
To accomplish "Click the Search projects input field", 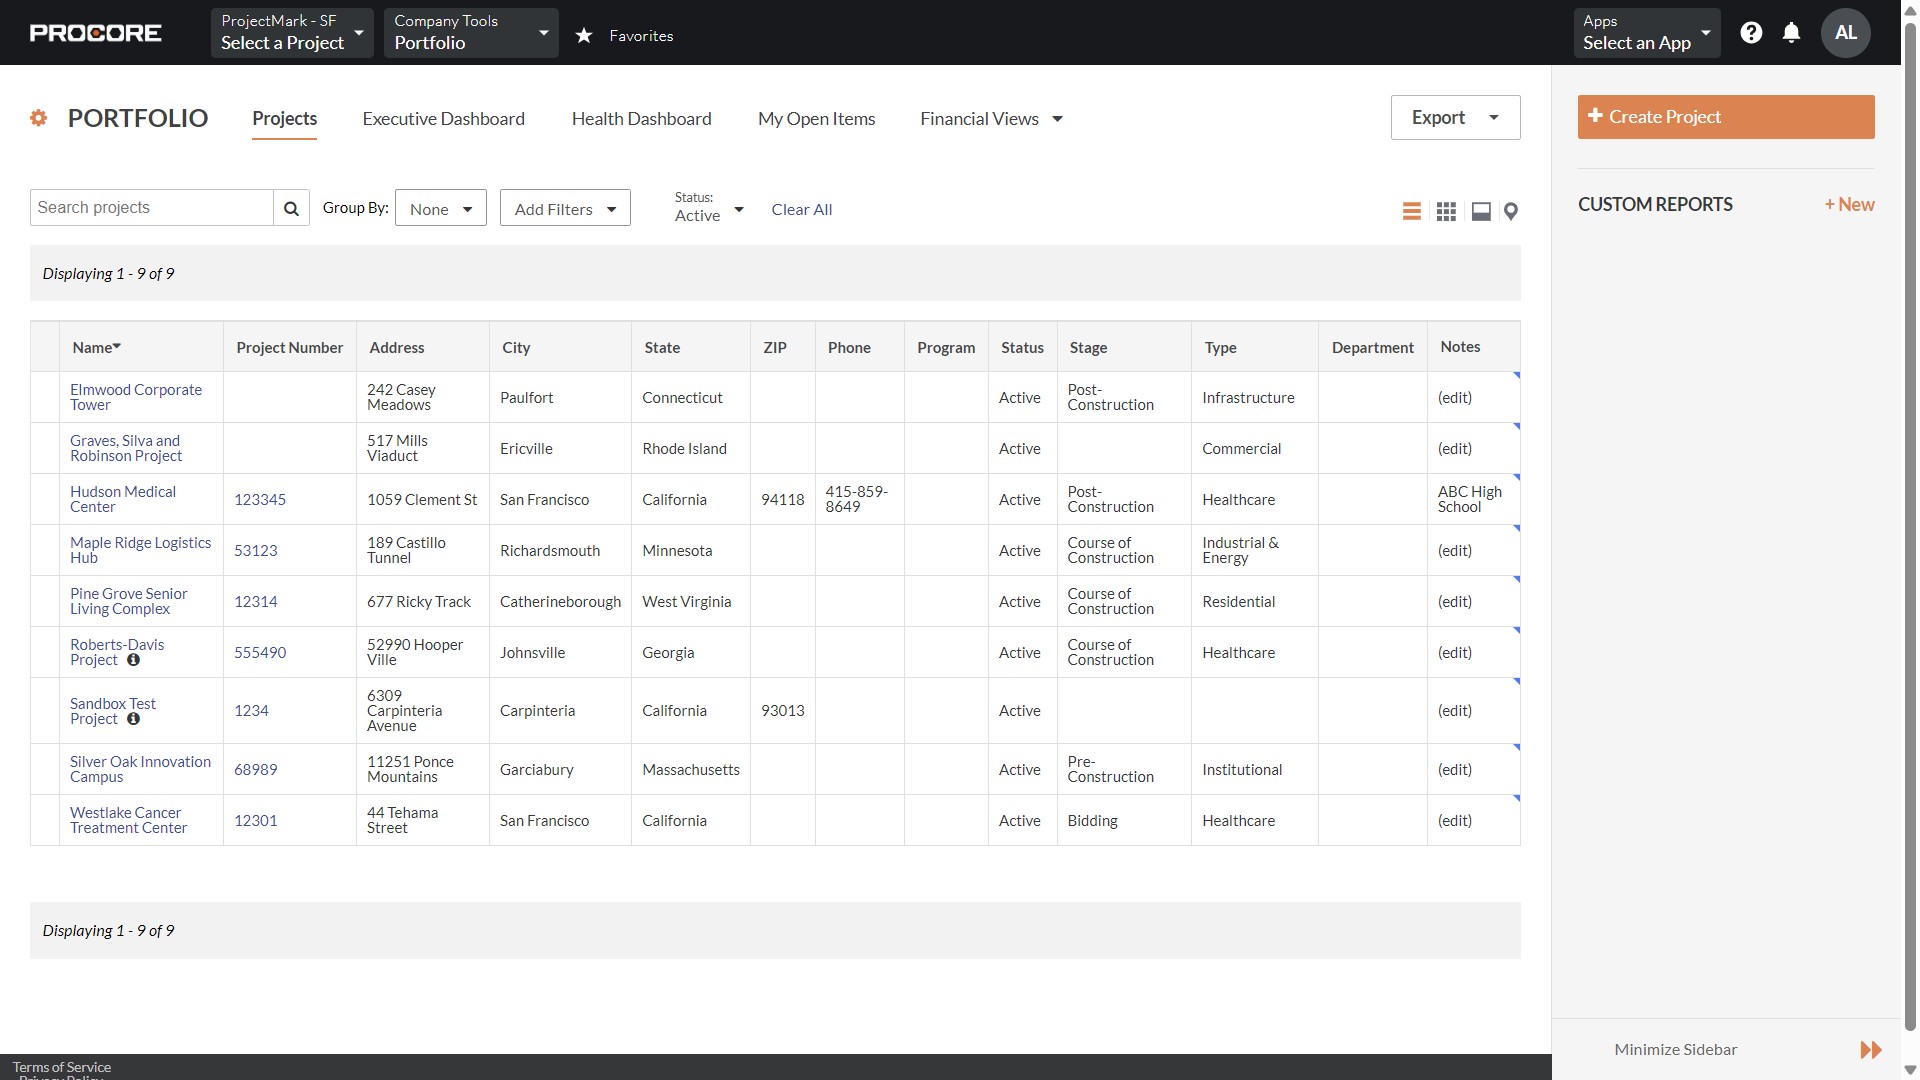I will point(151,207).
